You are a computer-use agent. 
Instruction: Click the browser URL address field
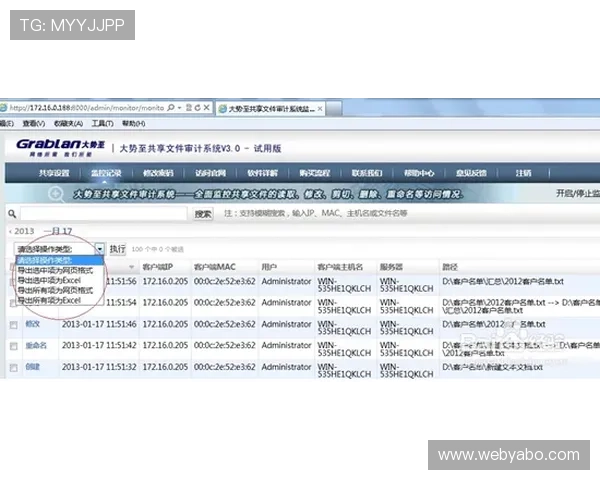[x=86, y=108]
